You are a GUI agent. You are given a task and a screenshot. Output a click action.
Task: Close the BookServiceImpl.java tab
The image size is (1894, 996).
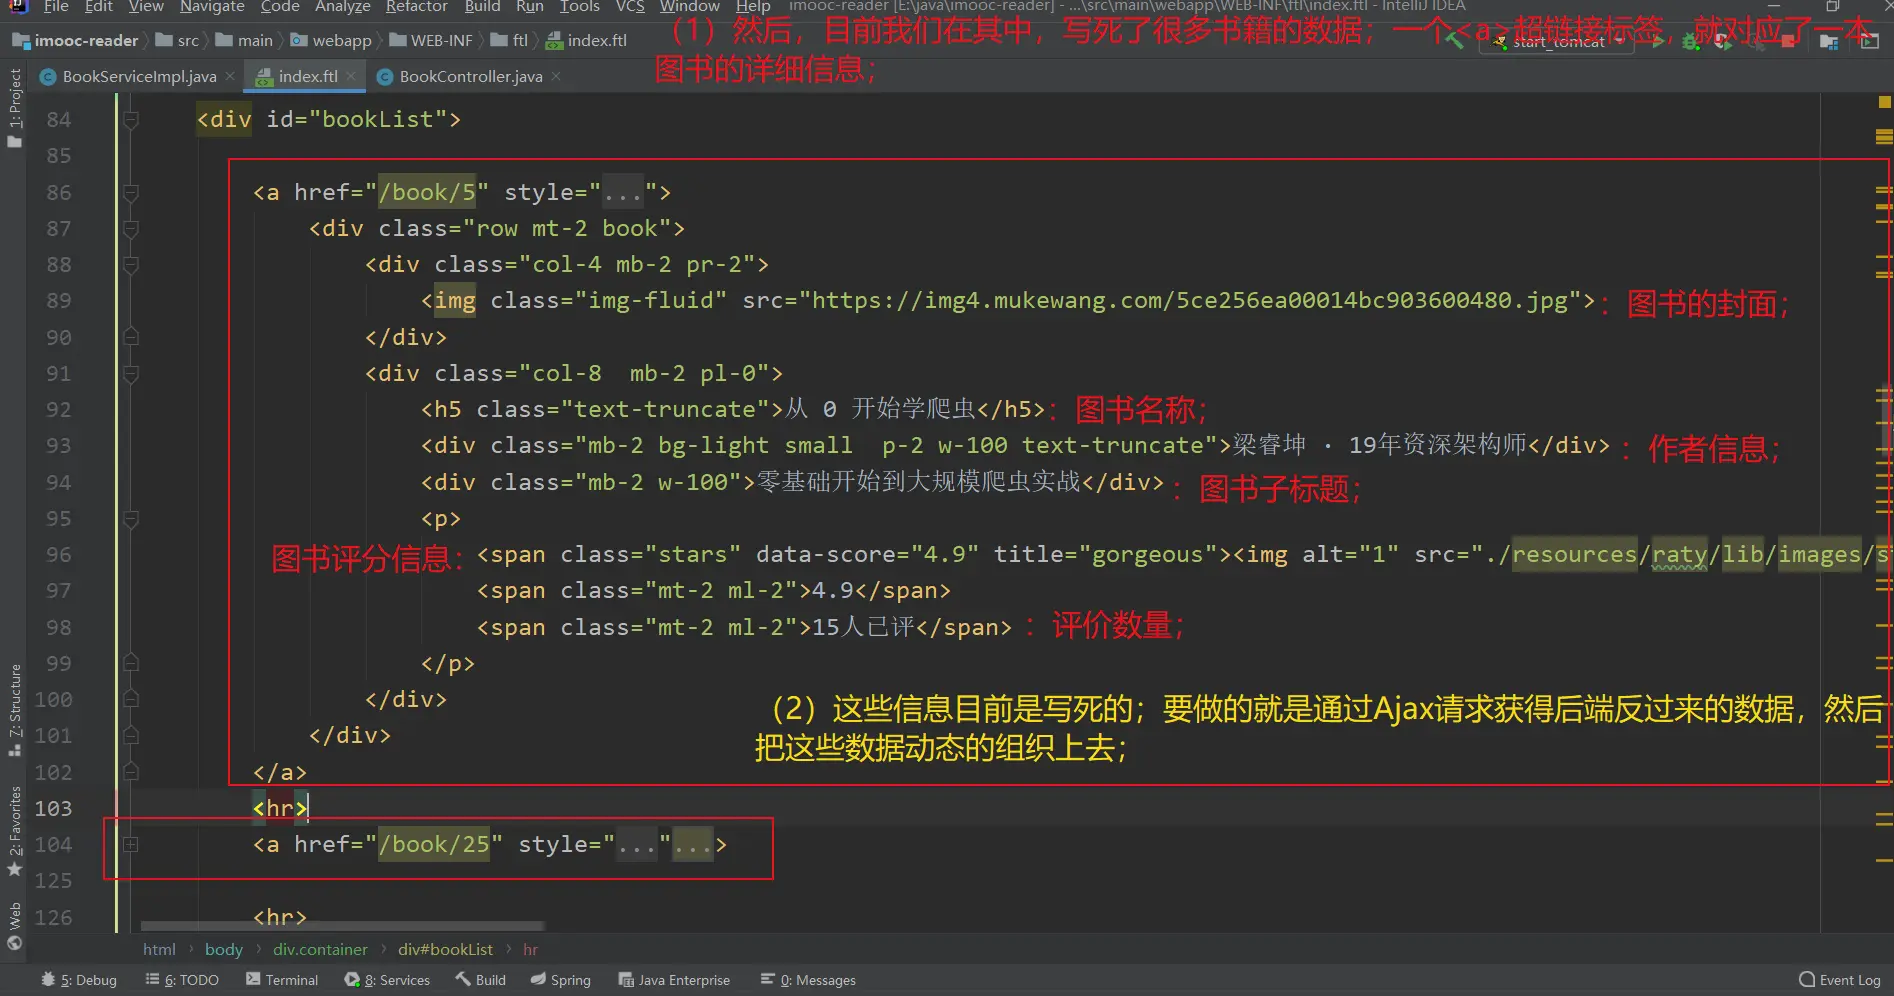(230, 76)
